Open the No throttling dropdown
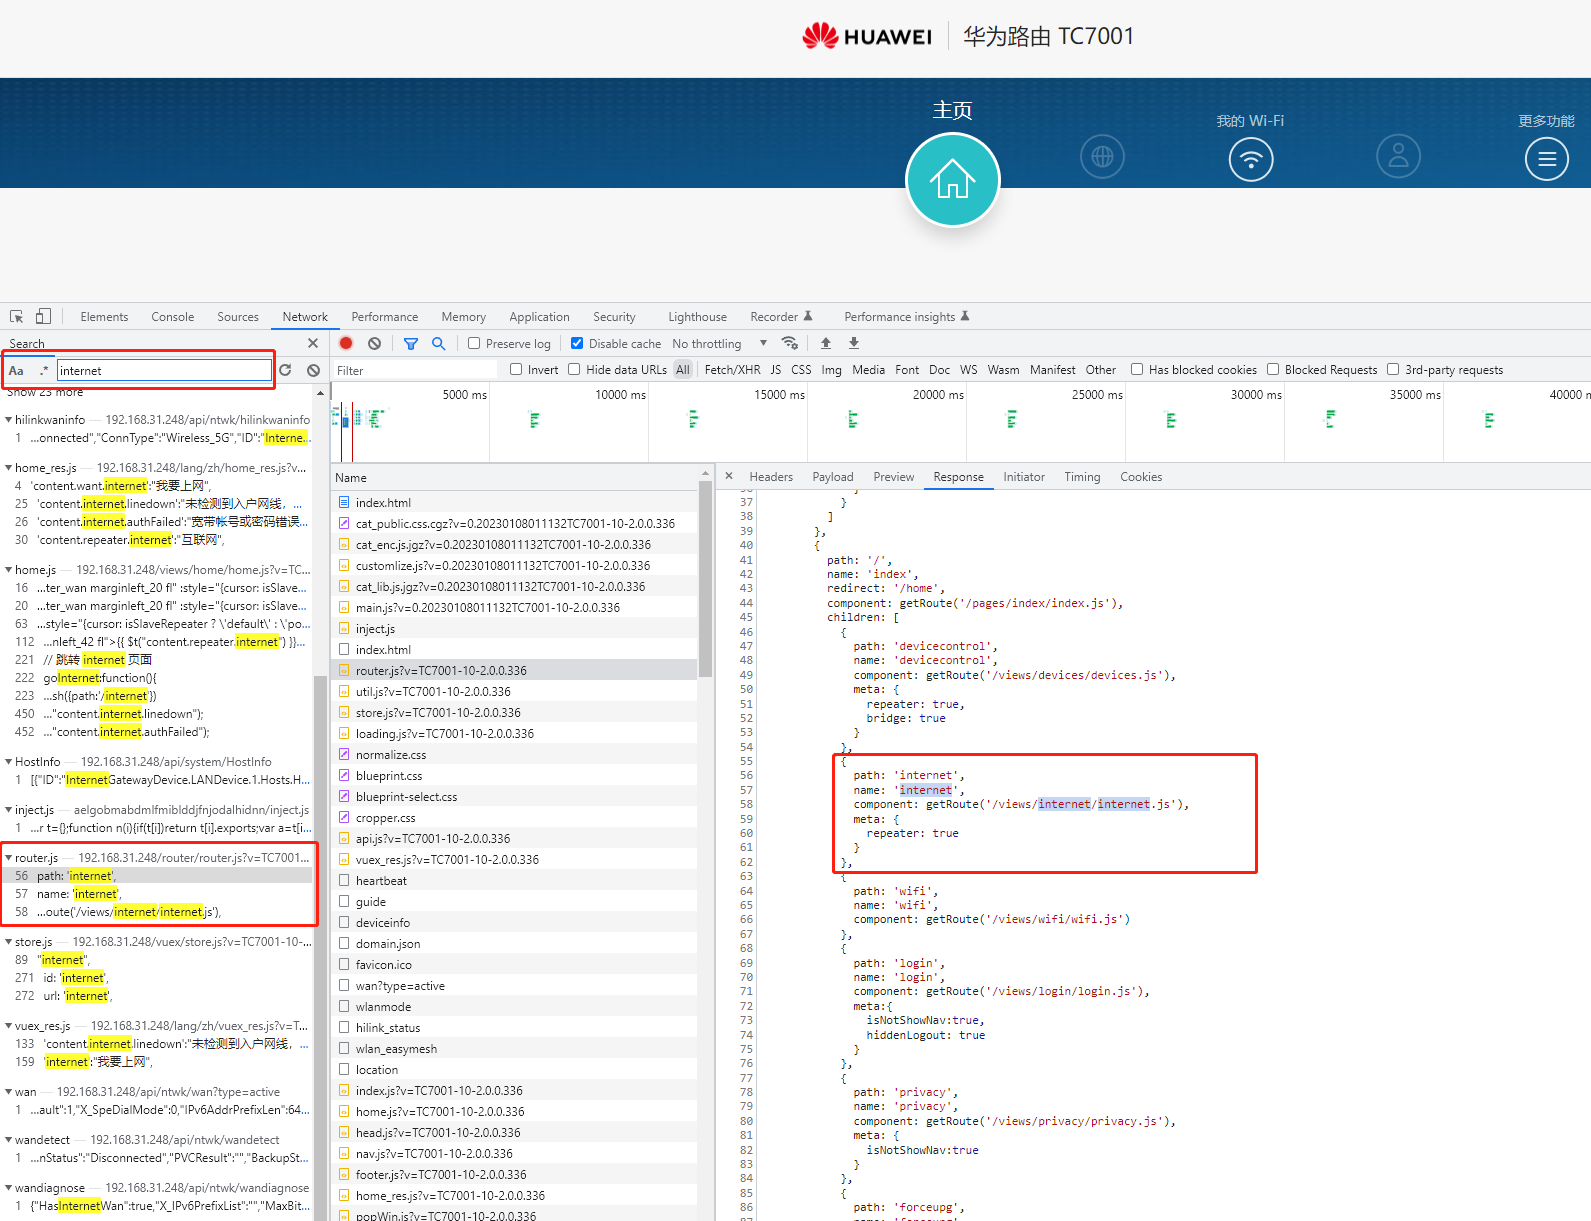This screenshot has width=1591, height=1221. tap(719, 343)
